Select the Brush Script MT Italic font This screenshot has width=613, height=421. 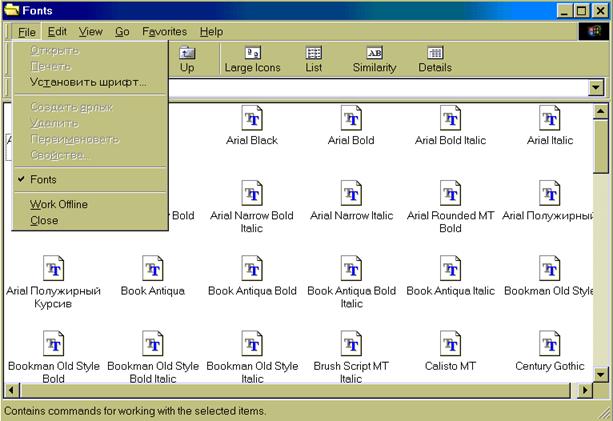[351, 345]
